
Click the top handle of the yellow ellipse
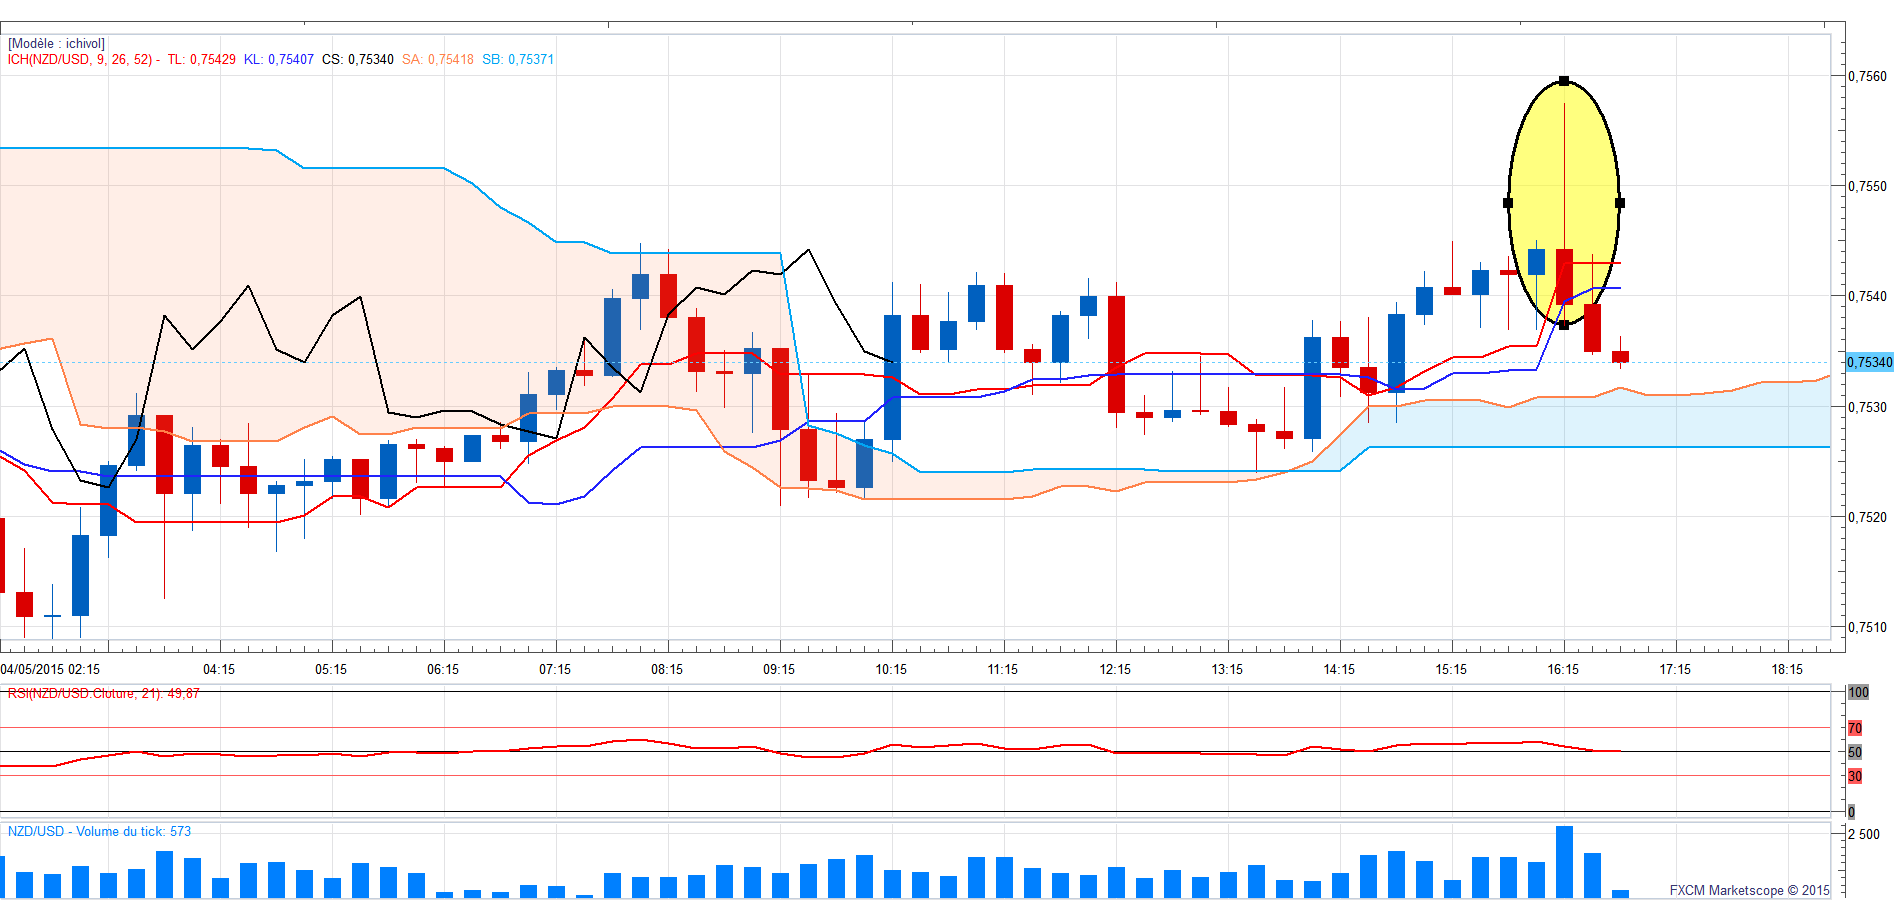click(1564, 81)
